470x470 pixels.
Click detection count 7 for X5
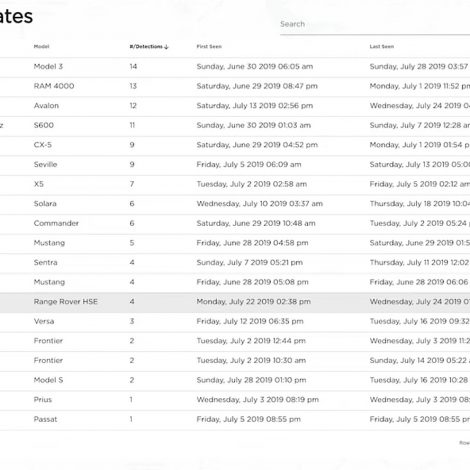coord(132,184)
